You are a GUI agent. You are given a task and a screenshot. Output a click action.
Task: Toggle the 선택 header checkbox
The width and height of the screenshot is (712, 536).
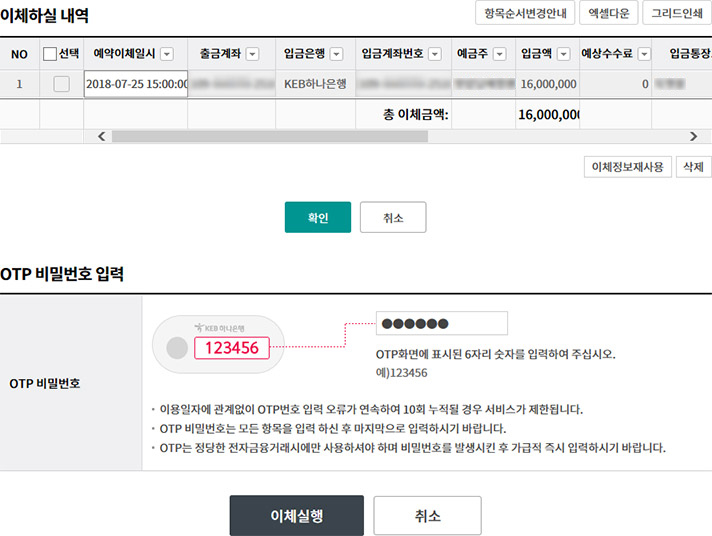click(x=50, y=54)
